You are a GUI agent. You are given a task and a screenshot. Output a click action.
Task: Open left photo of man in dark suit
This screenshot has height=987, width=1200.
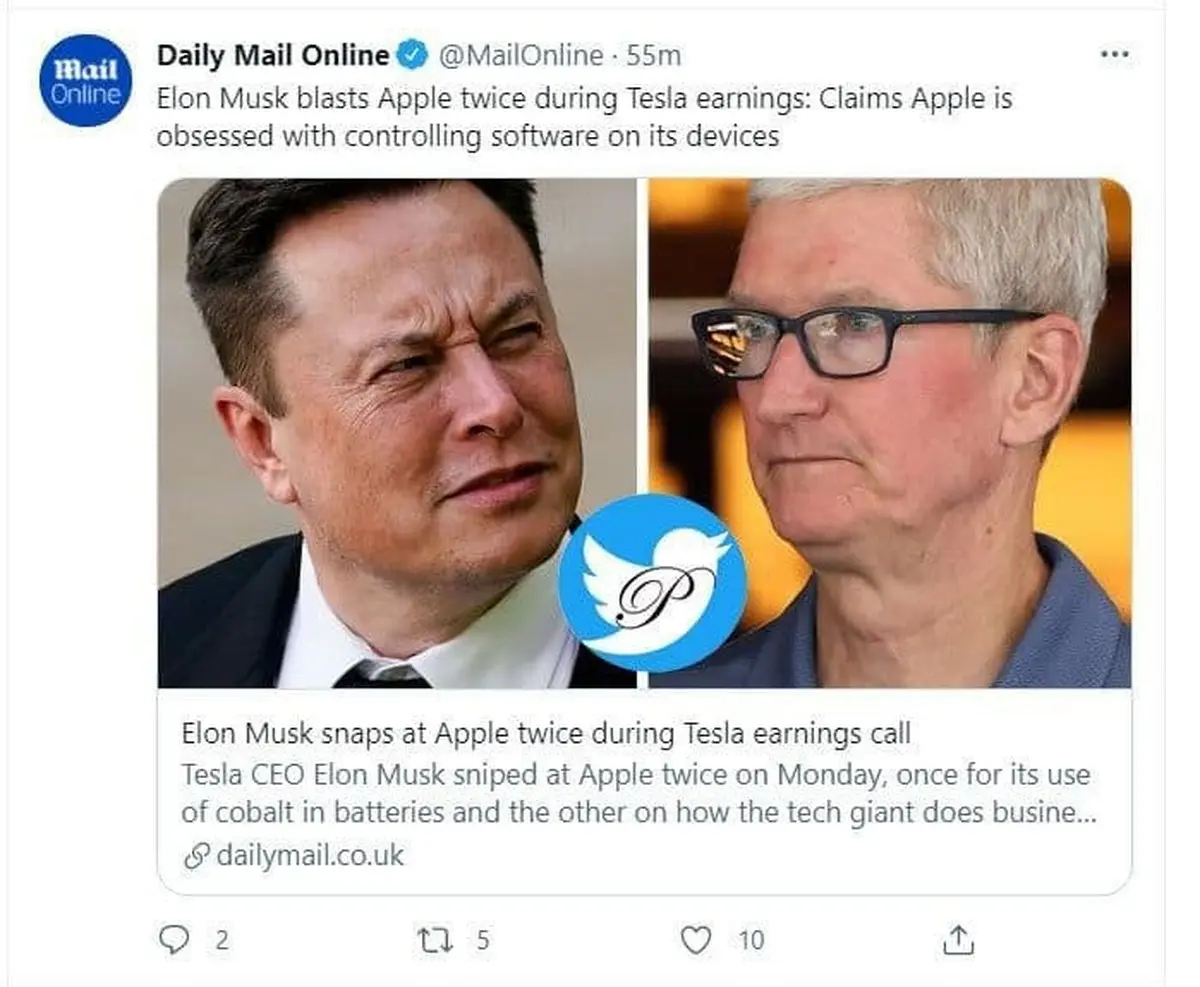point(397,433)
